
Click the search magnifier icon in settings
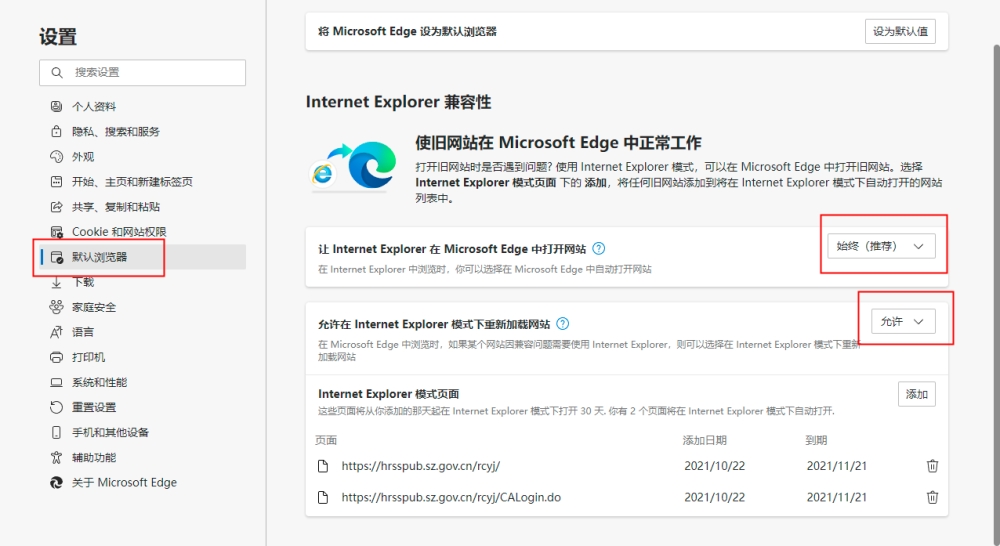(x=57, y=73)
